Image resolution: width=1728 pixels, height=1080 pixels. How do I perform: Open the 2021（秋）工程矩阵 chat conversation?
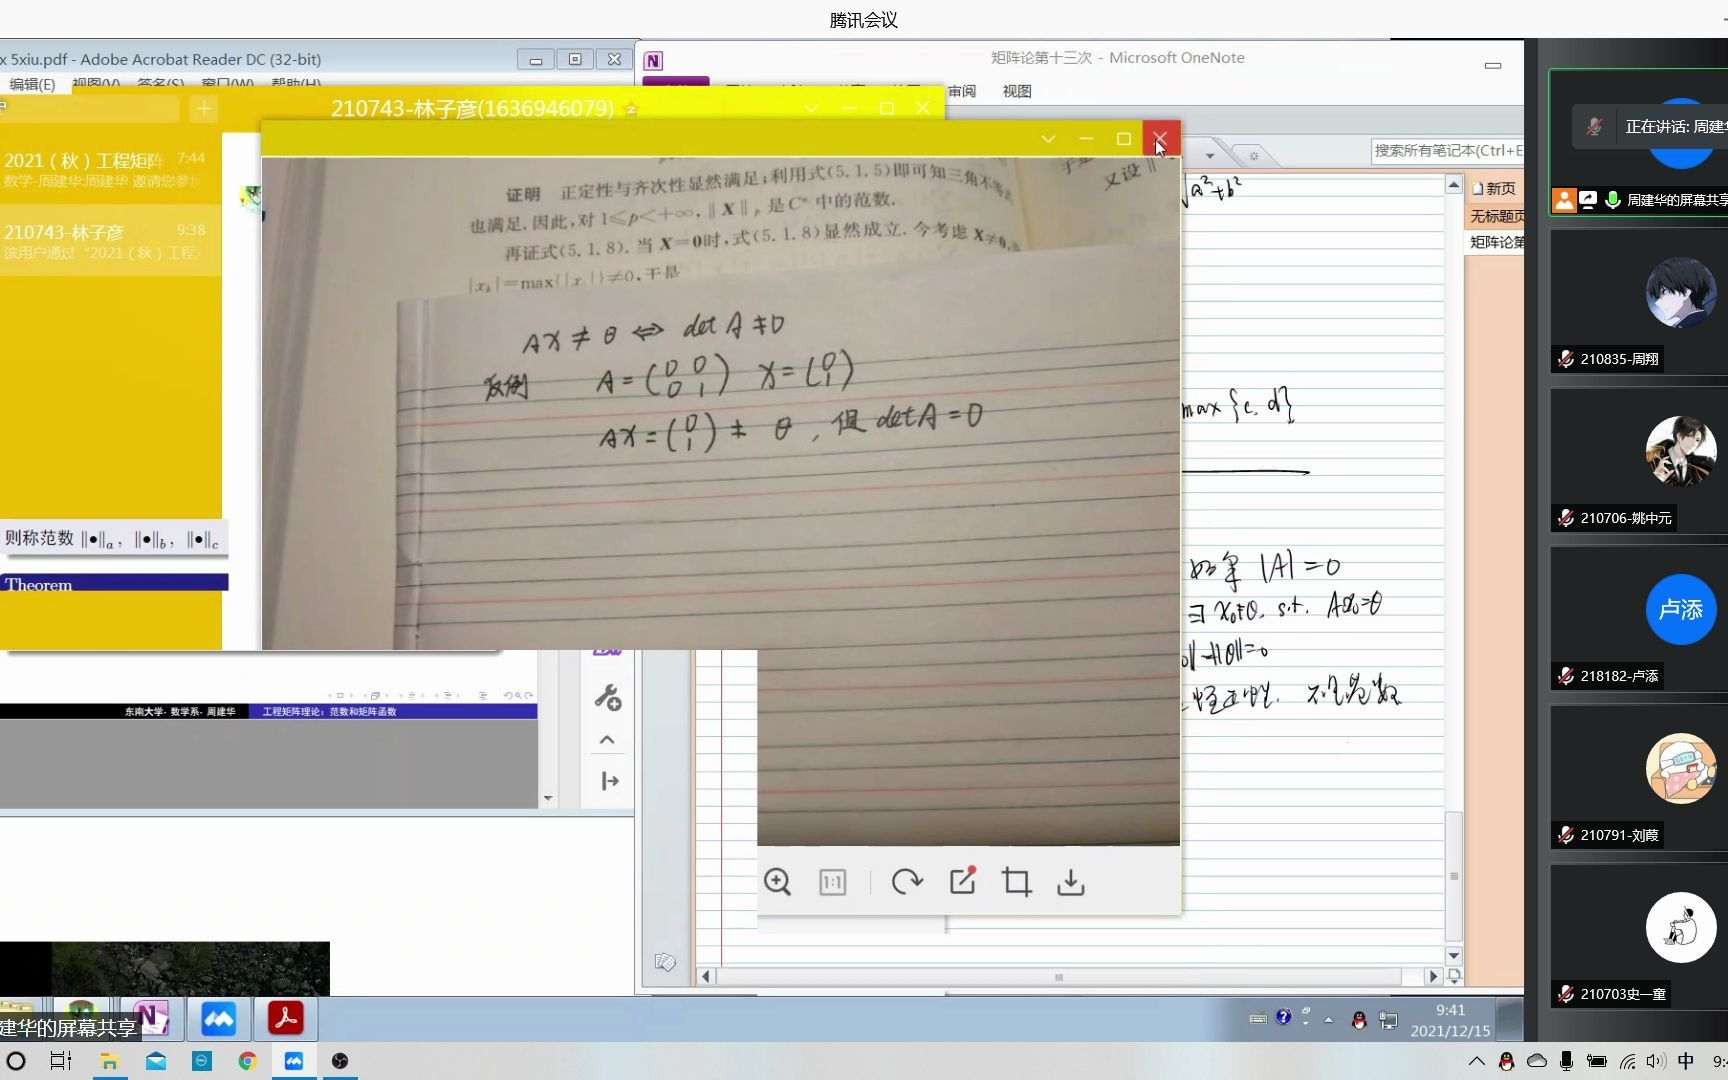[110, 169]
